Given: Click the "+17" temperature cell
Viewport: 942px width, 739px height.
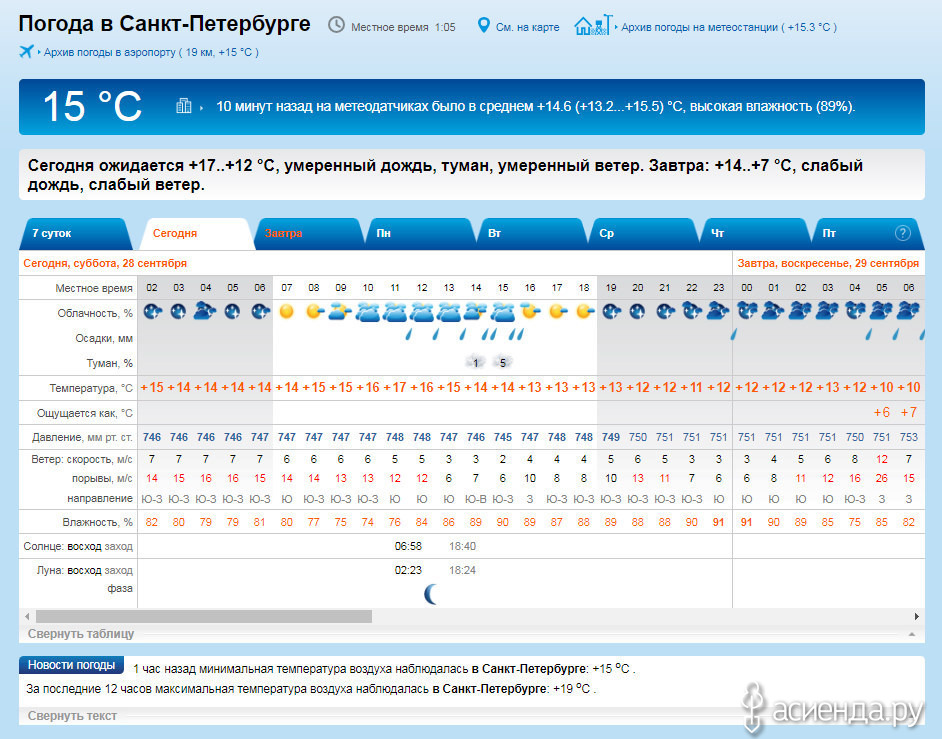Looking at the screenshot, I should click(x=395, y=388).
